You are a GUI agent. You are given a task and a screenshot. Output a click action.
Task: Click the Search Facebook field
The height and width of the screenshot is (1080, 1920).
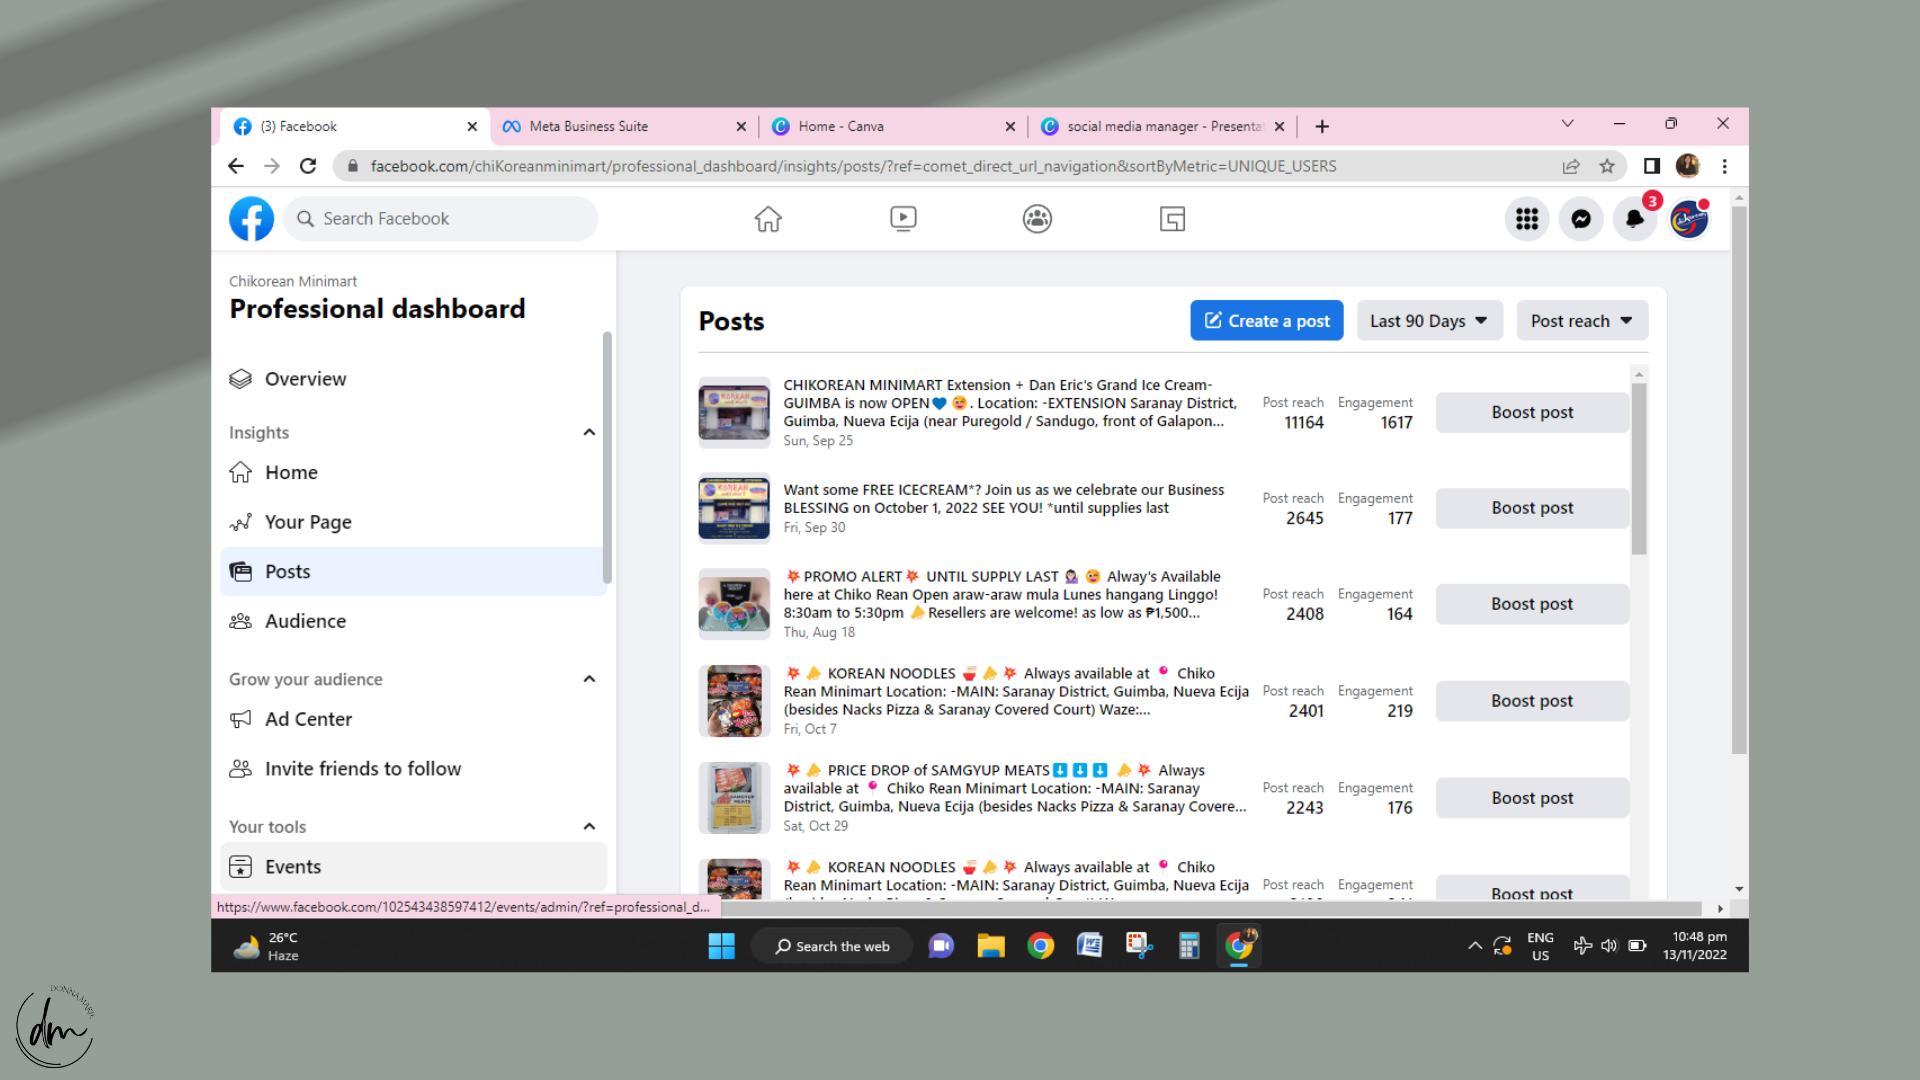point(440,218)
